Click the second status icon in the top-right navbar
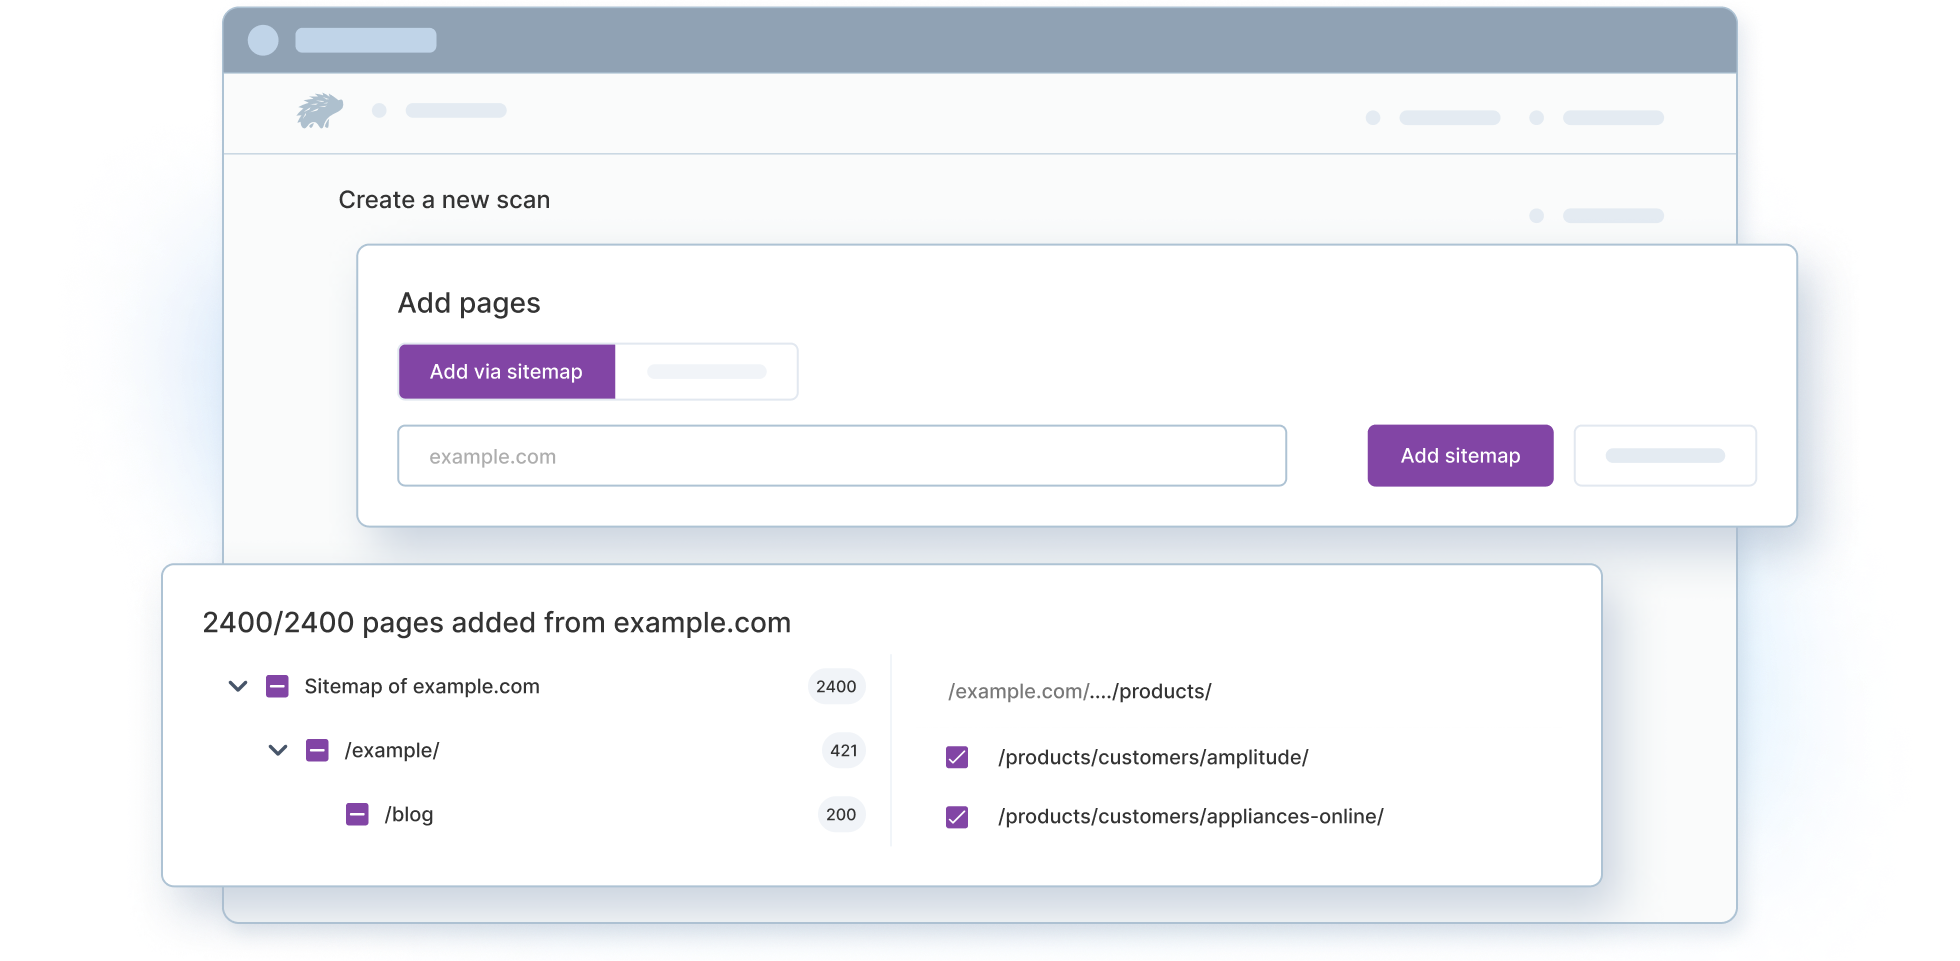1960x961 pixels. [1537, 117]
